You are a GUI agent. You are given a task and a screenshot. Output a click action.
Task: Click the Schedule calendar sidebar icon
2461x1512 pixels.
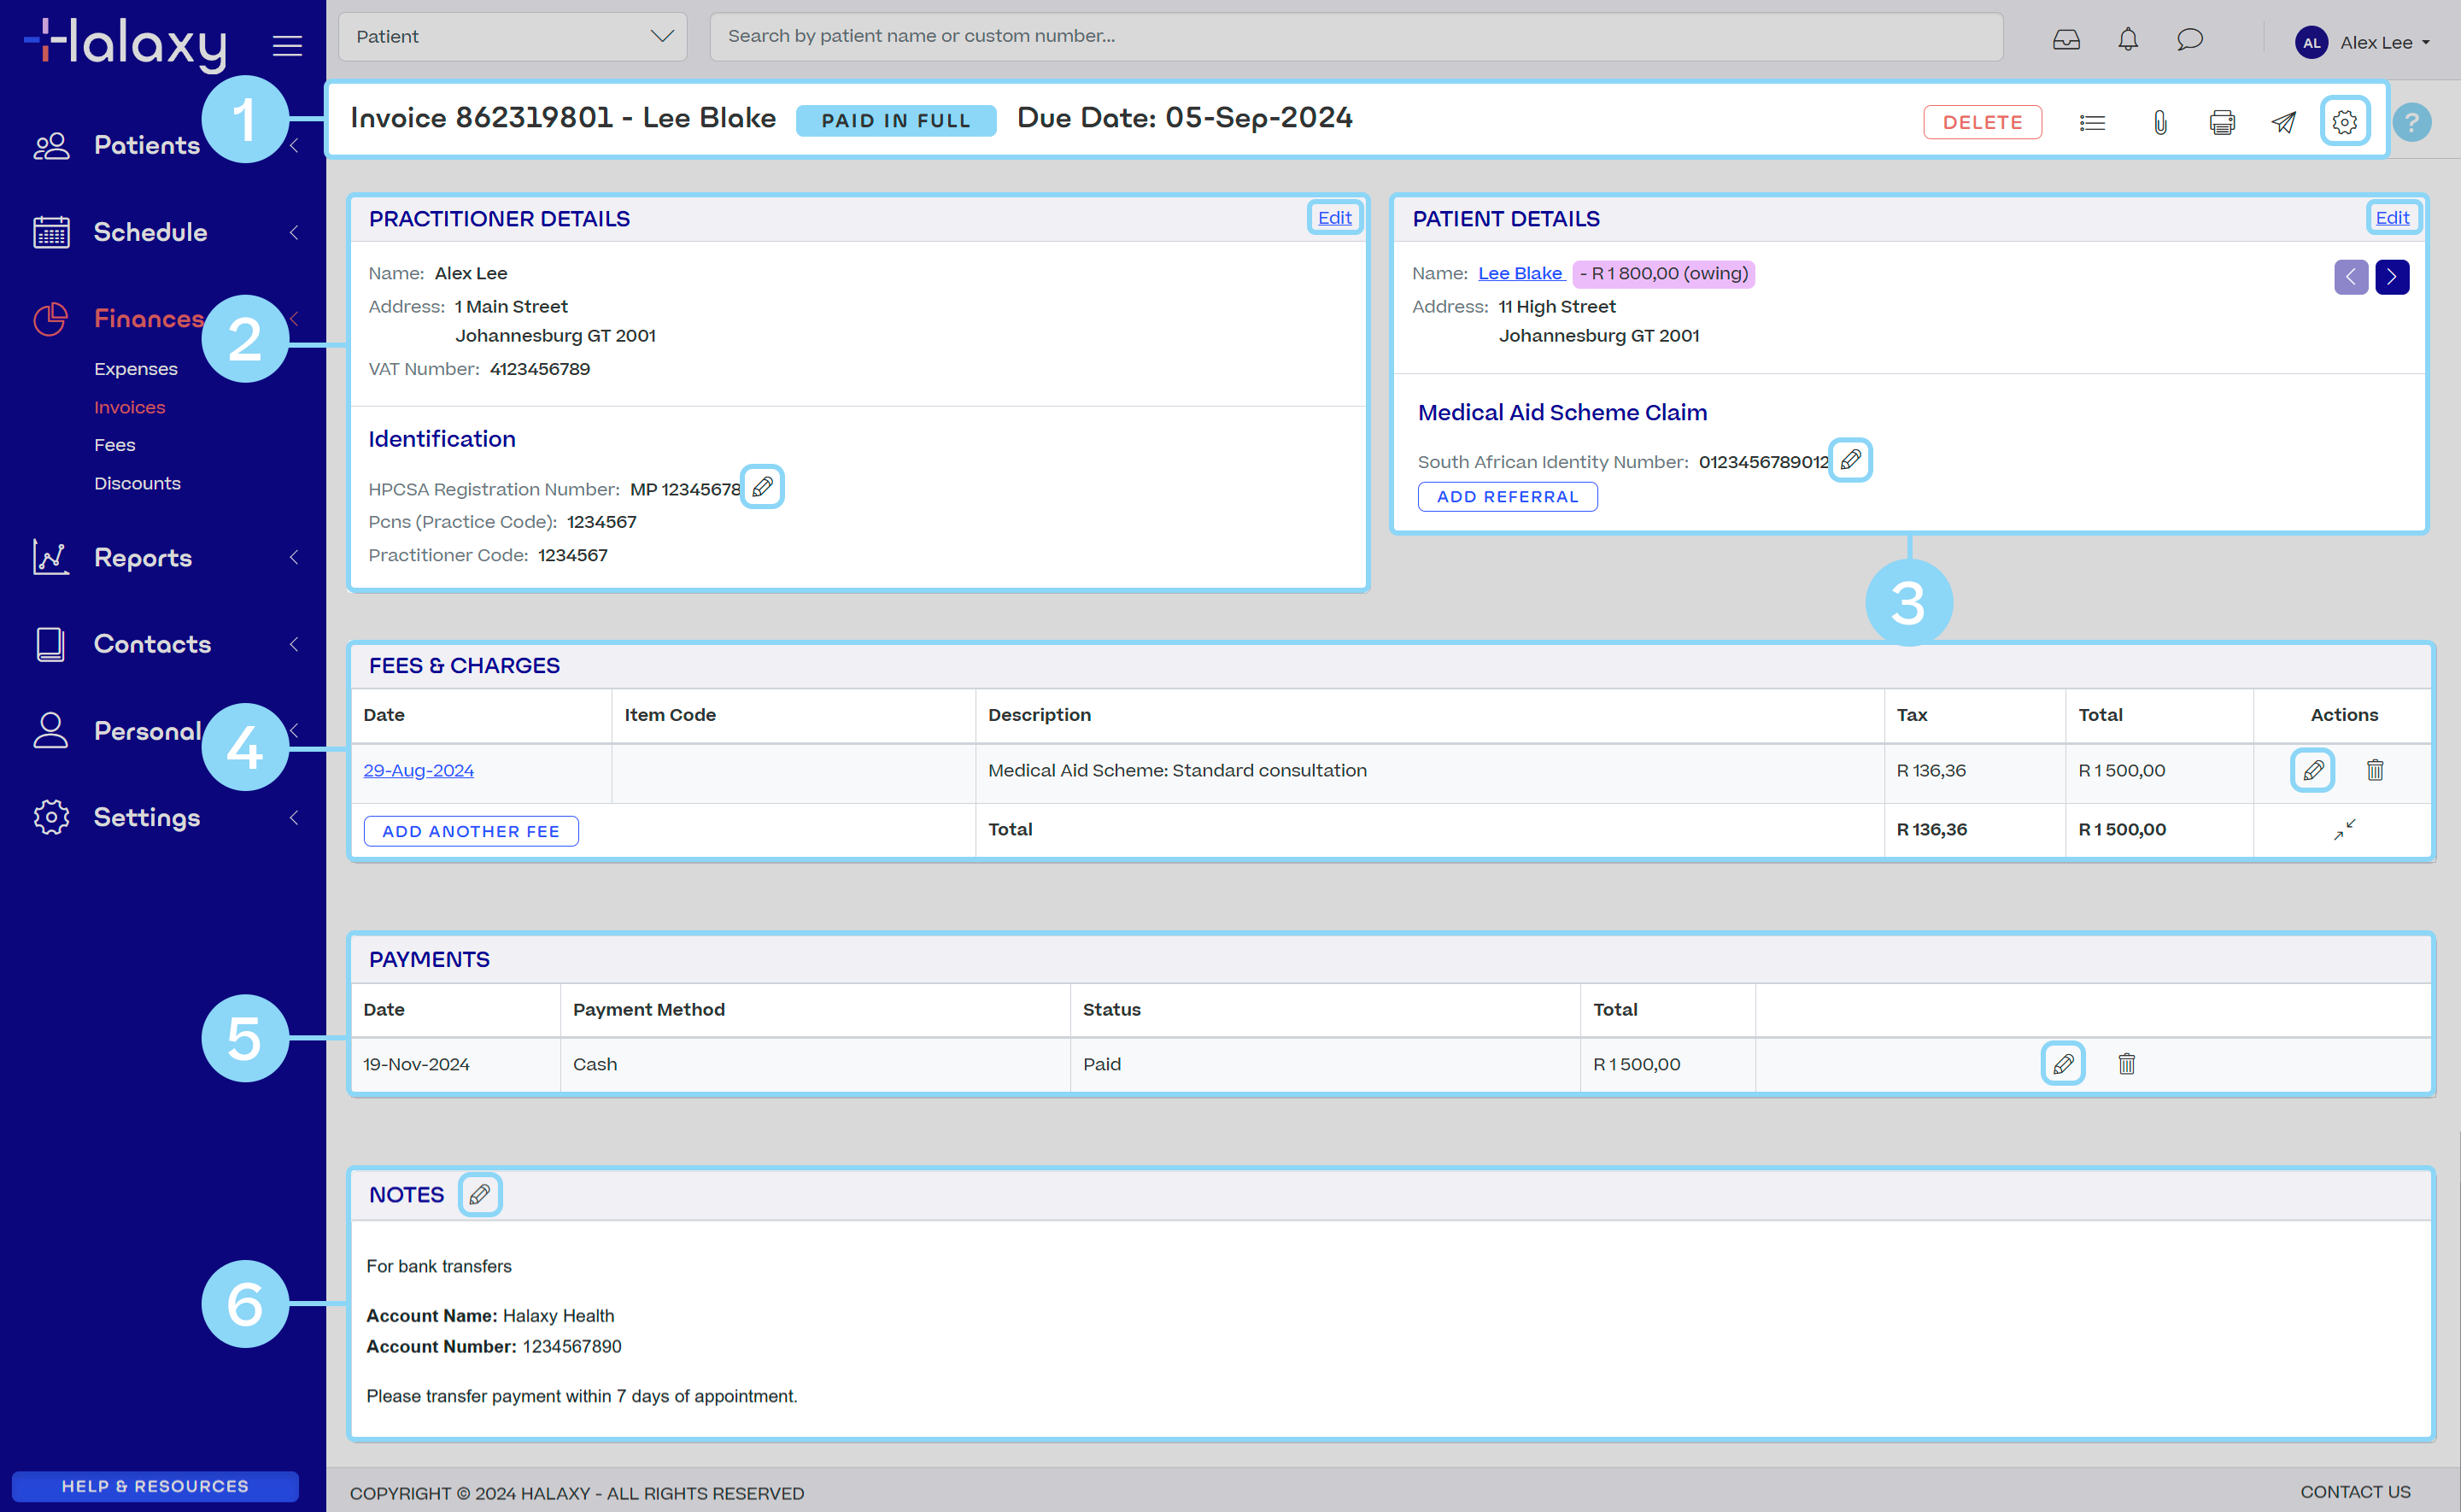[x=51, y=232]
